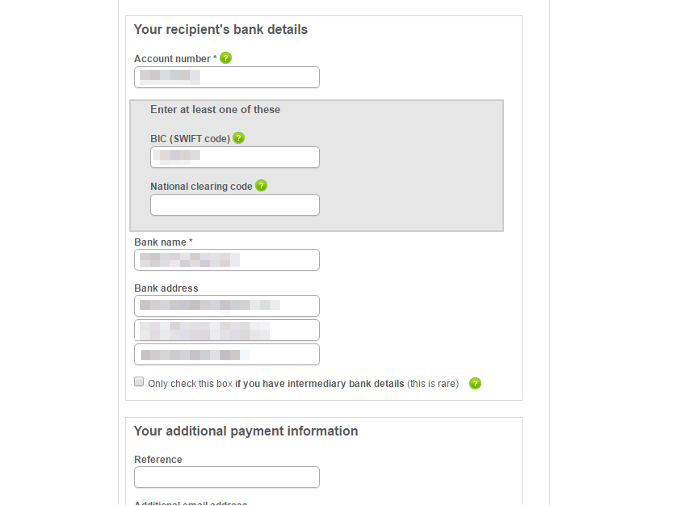Click the intermediary bank details help icon
The image size is (680, 506).
click(x=475, y=383)
